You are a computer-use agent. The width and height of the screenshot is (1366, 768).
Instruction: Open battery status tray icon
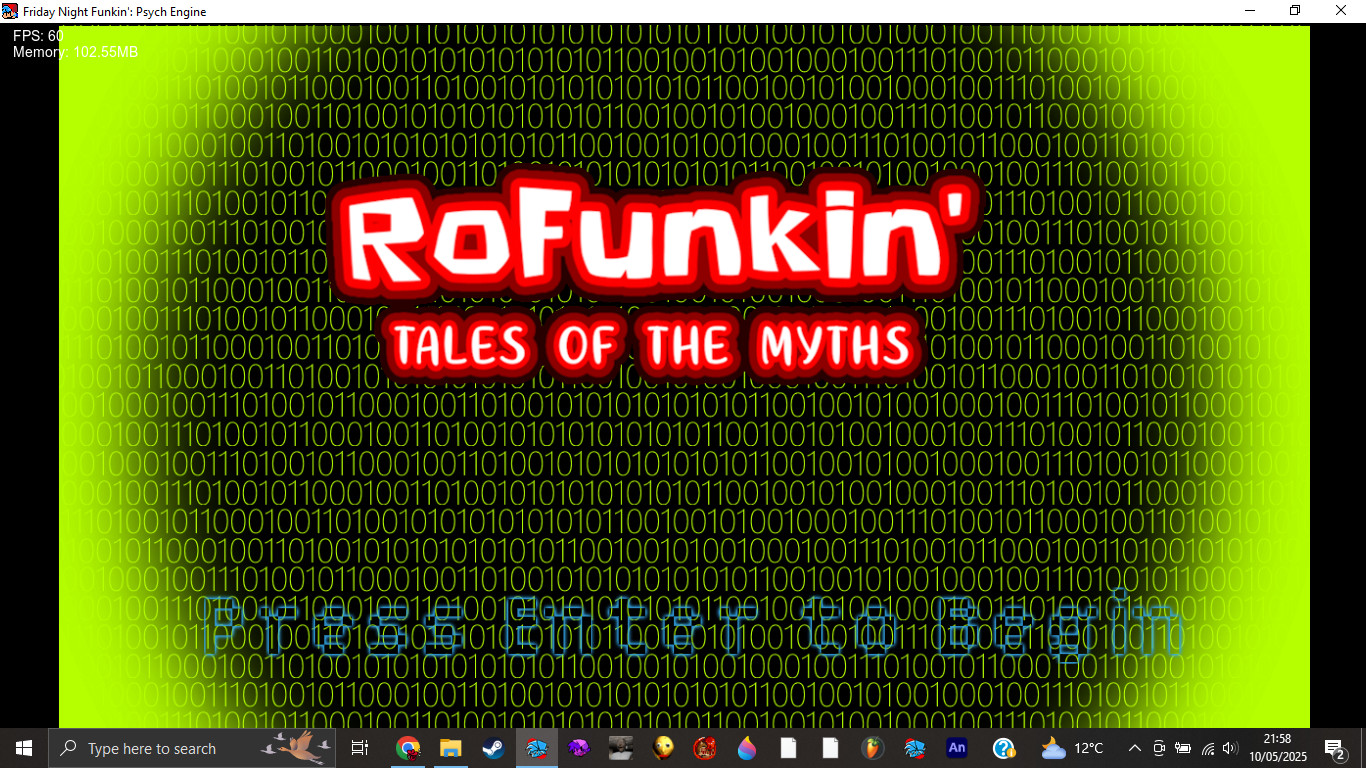[x=1183, y=748]
